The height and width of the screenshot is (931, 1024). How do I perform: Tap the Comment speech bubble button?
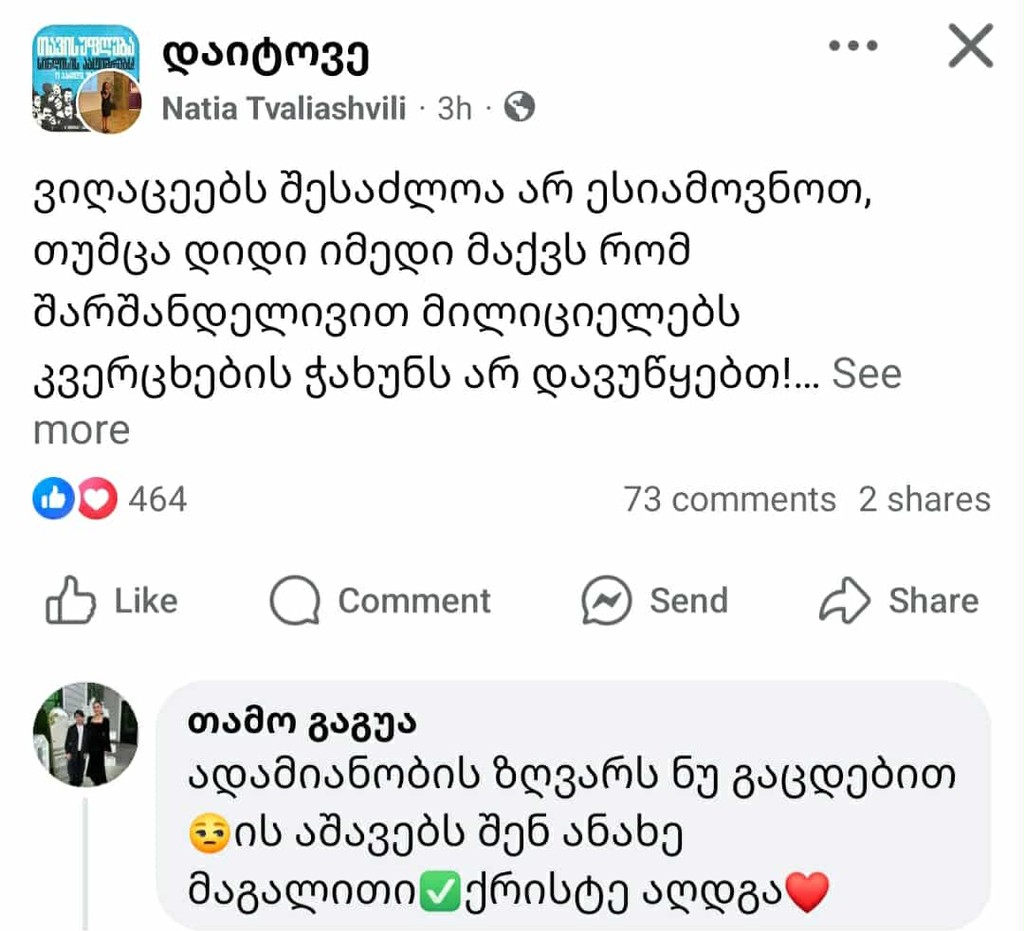pyautogui.click(x=381, y=601)
